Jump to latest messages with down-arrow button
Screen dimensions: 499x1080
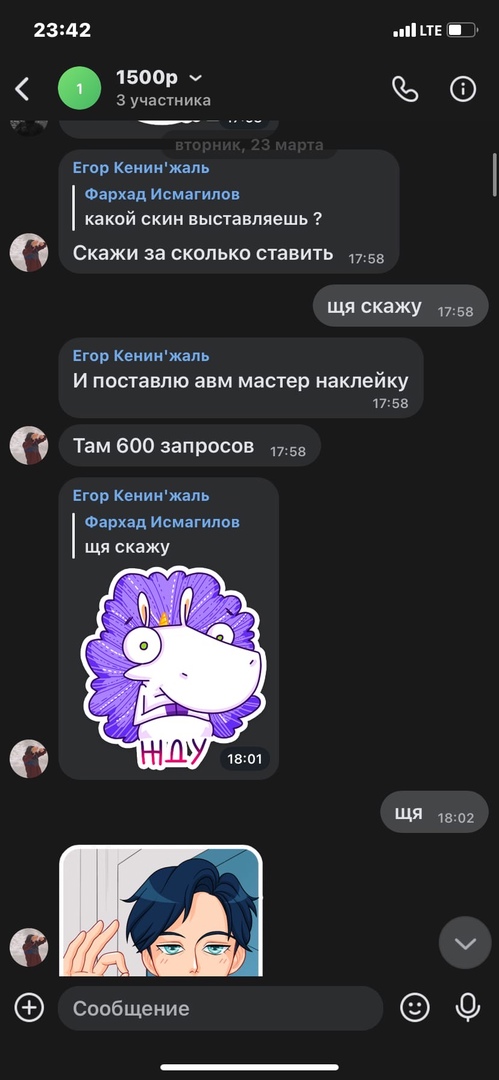[465, 943]
